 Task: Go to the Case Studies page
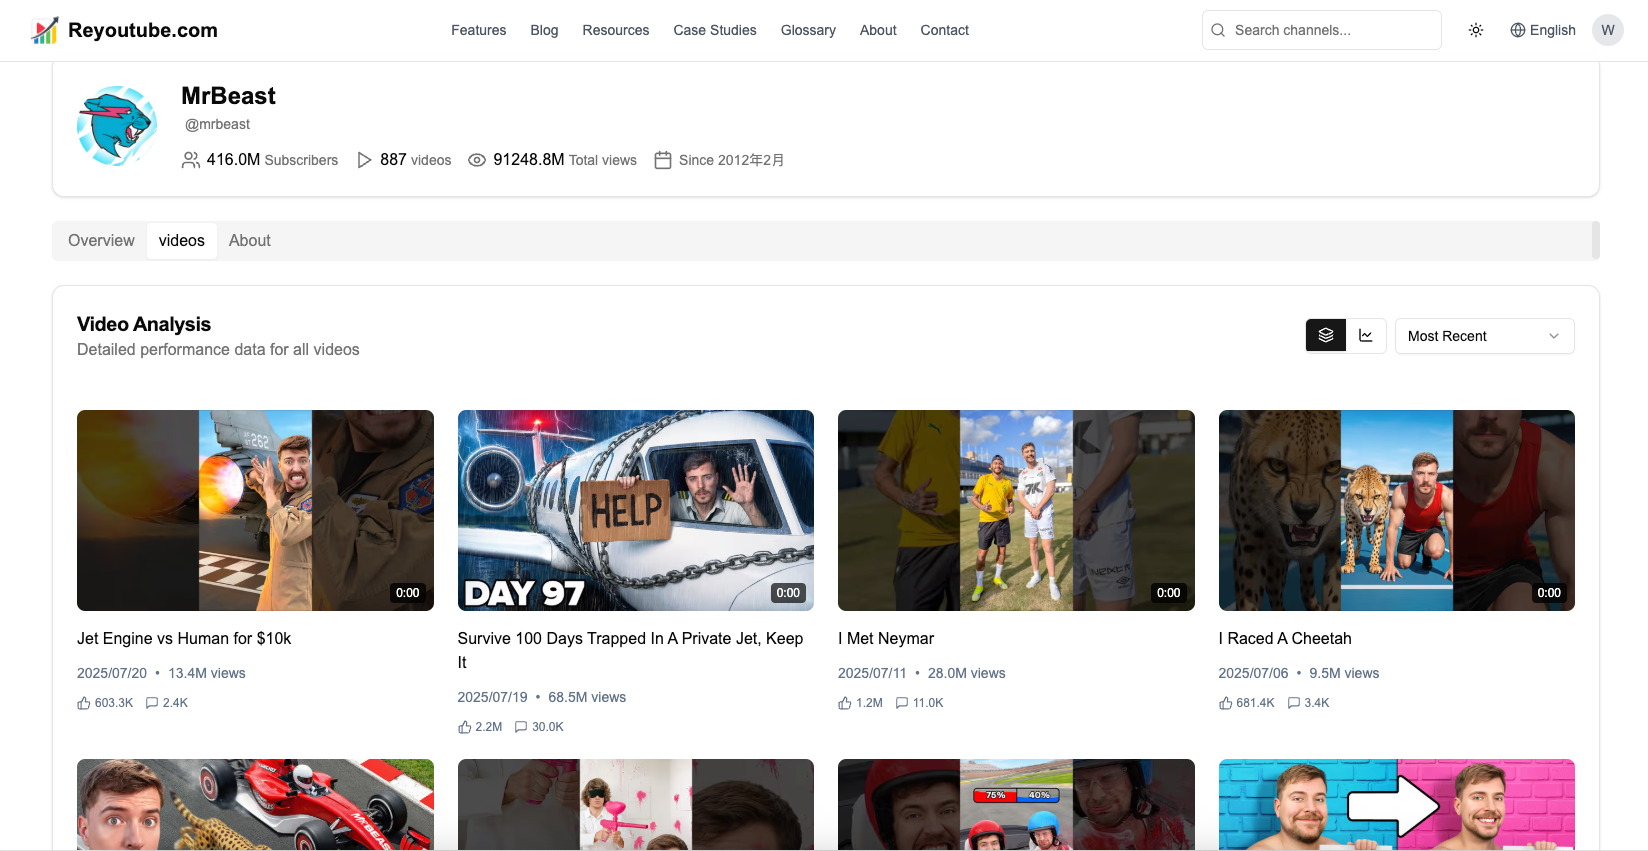click(715, 30)
